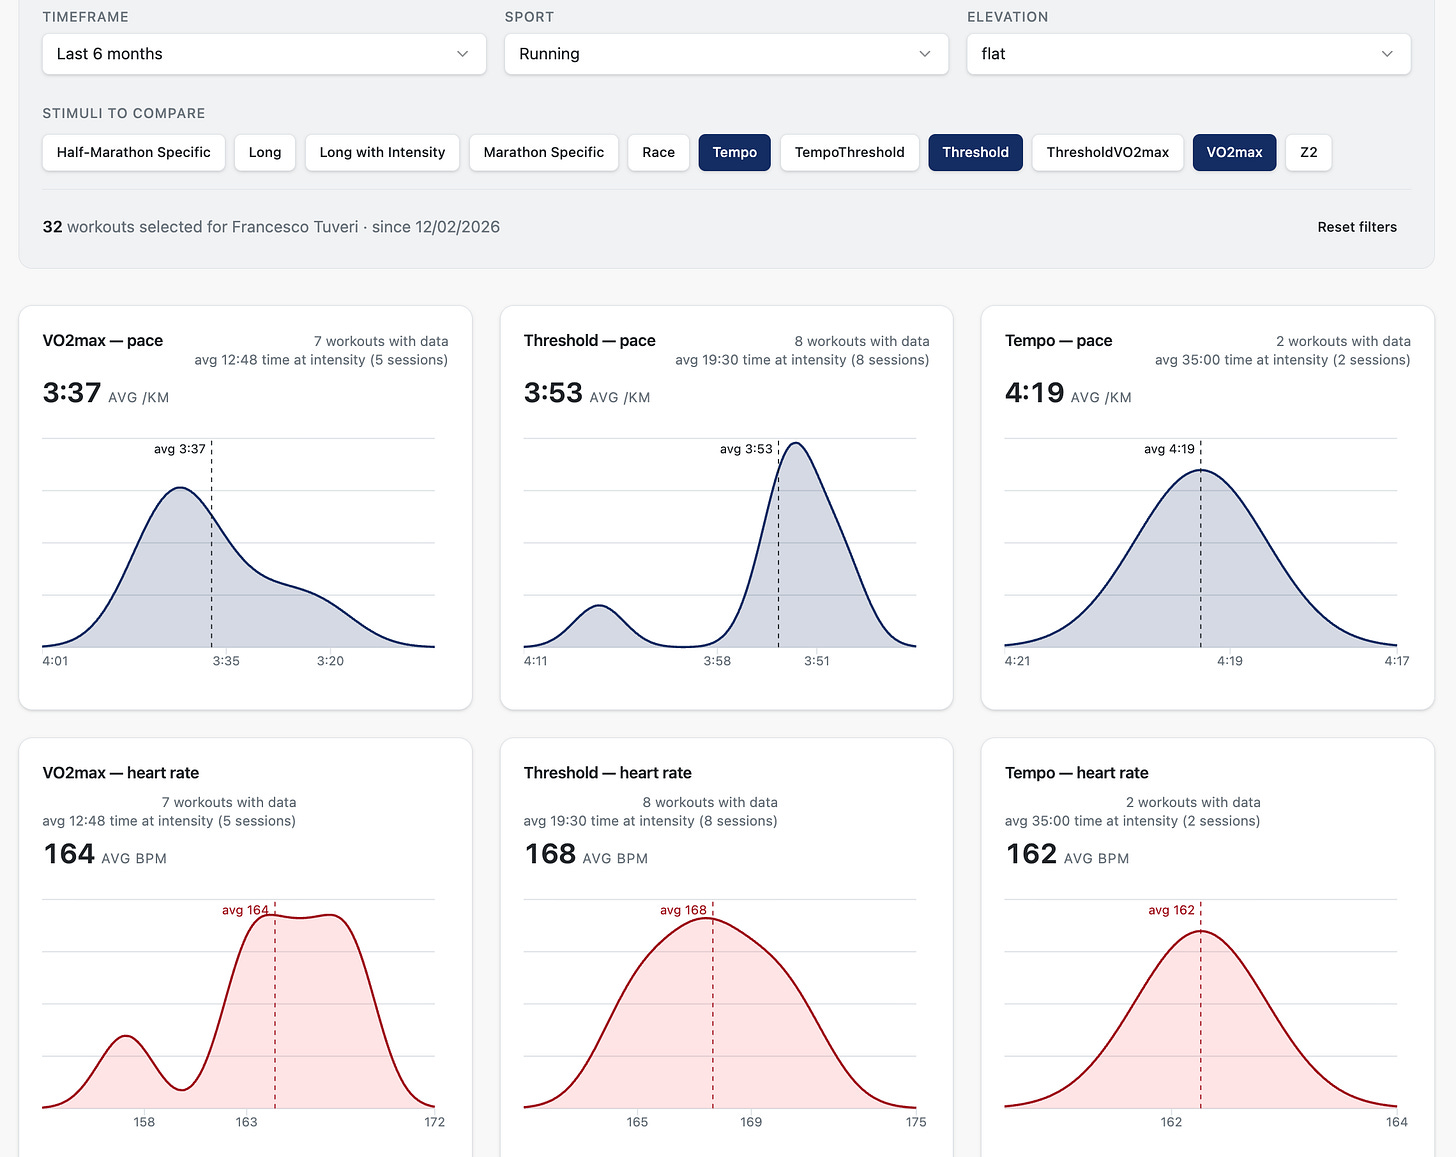
Task: Expand the Sport dropdown set to Running
Action: (x=726, y=54)
